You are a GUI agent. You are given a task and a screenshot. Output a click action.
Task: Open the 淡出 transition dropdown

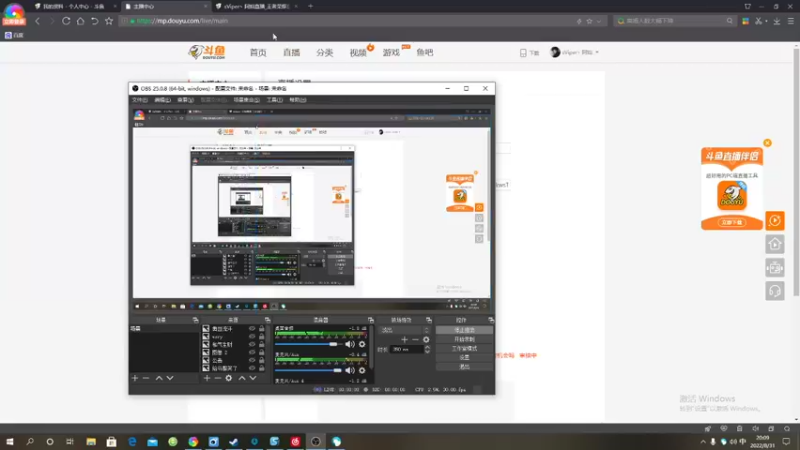(405, 330)
